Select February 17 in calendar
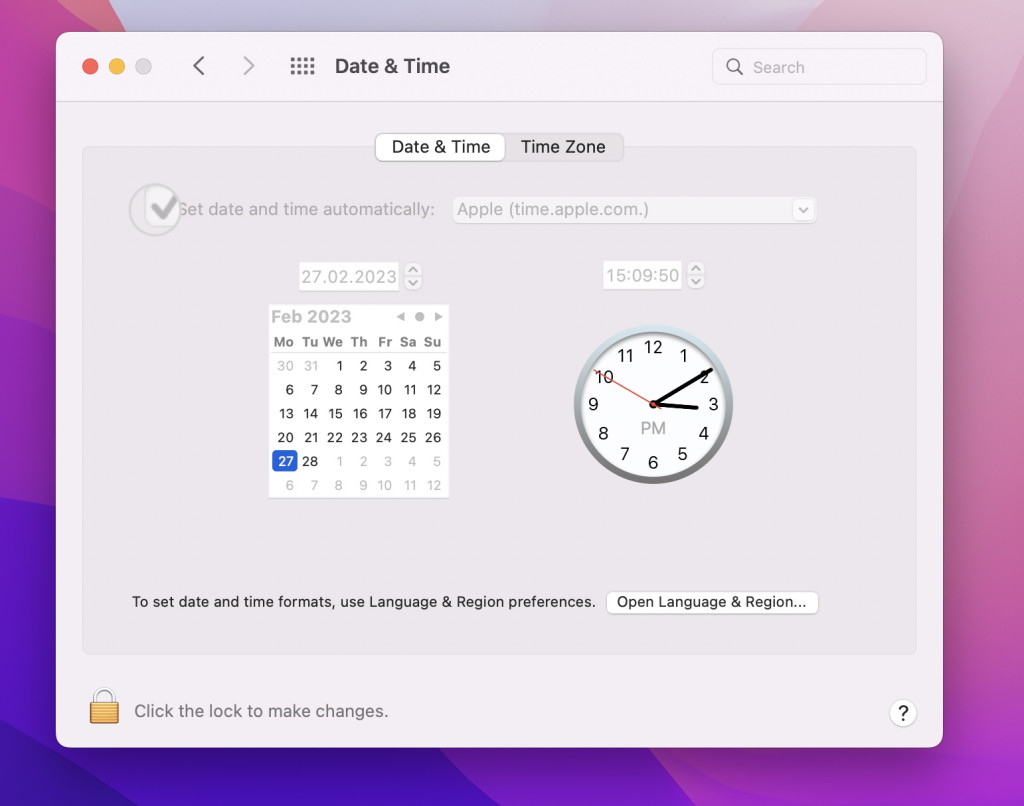 385,413
